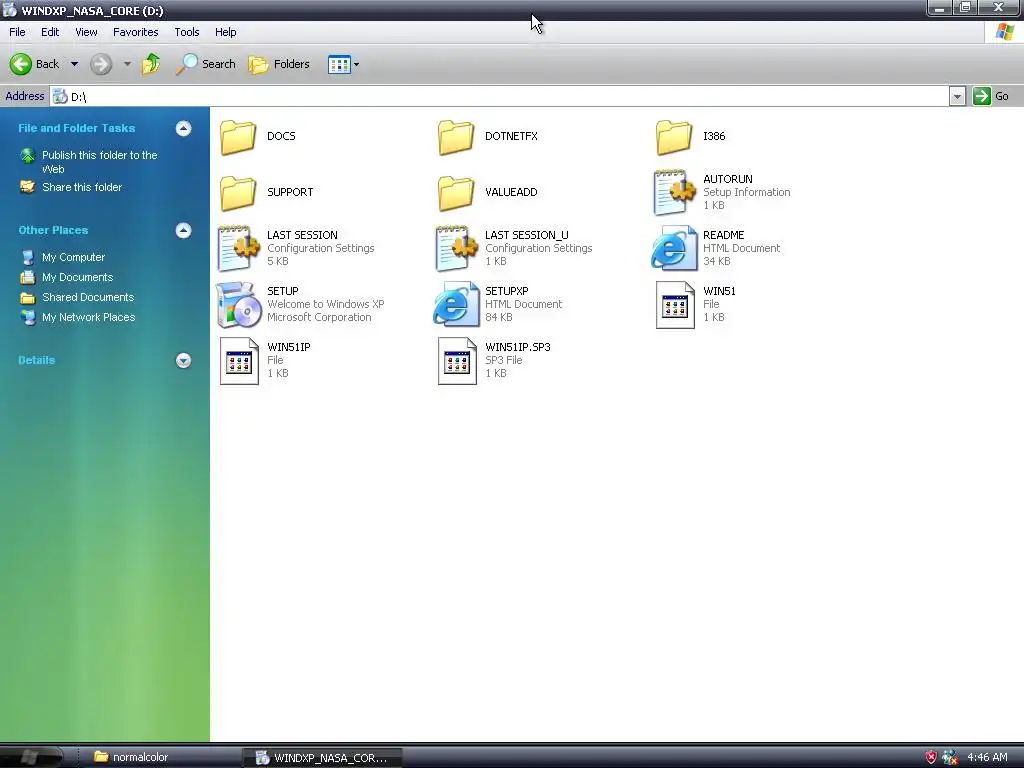This screenshot has height=768, width=1024.
Task: Collapse the Other Places panel
Action: [184, 231]
